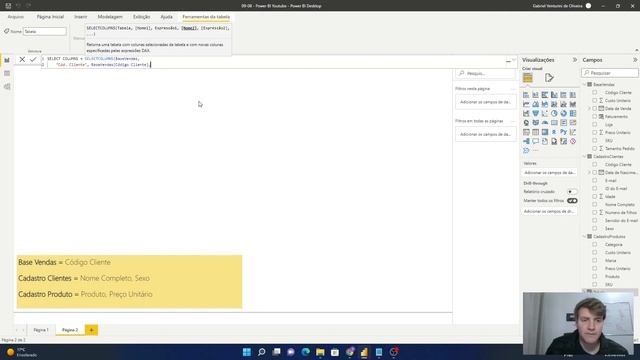
Task: Insert a Python visual
Action: (564, 132)
